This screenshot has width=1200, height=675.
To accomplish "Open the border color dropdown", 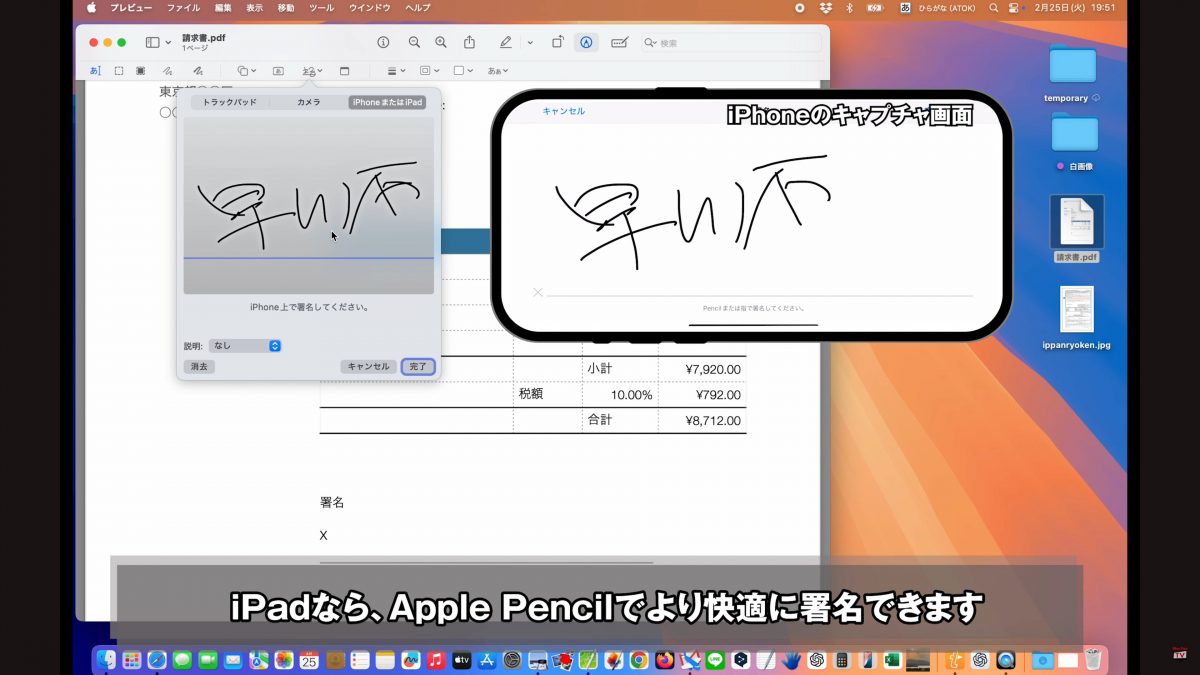I will point(429,71).
